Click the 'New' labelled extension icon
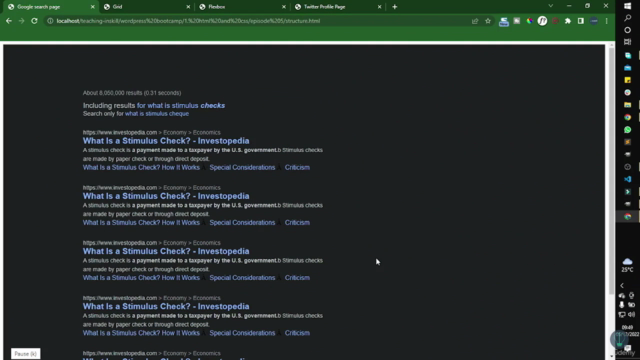Viewport: 640px width, 360px height. 504,21
